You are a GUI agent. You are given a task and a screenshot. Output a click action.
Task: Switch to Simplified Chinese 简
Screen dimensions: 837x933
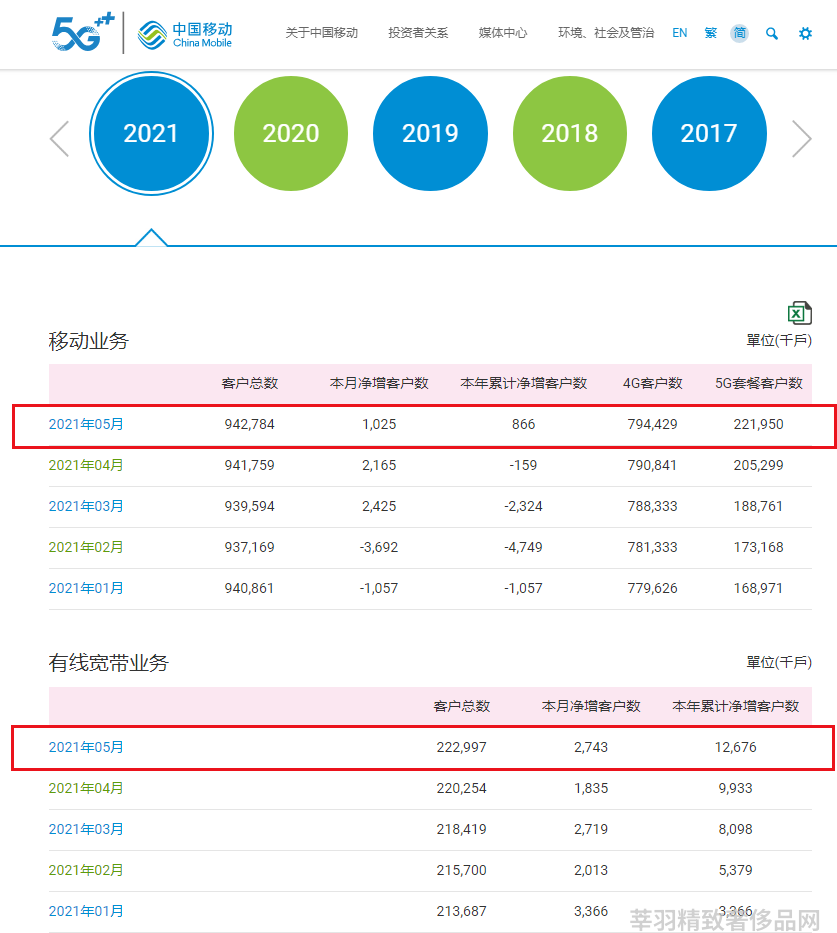739,33
